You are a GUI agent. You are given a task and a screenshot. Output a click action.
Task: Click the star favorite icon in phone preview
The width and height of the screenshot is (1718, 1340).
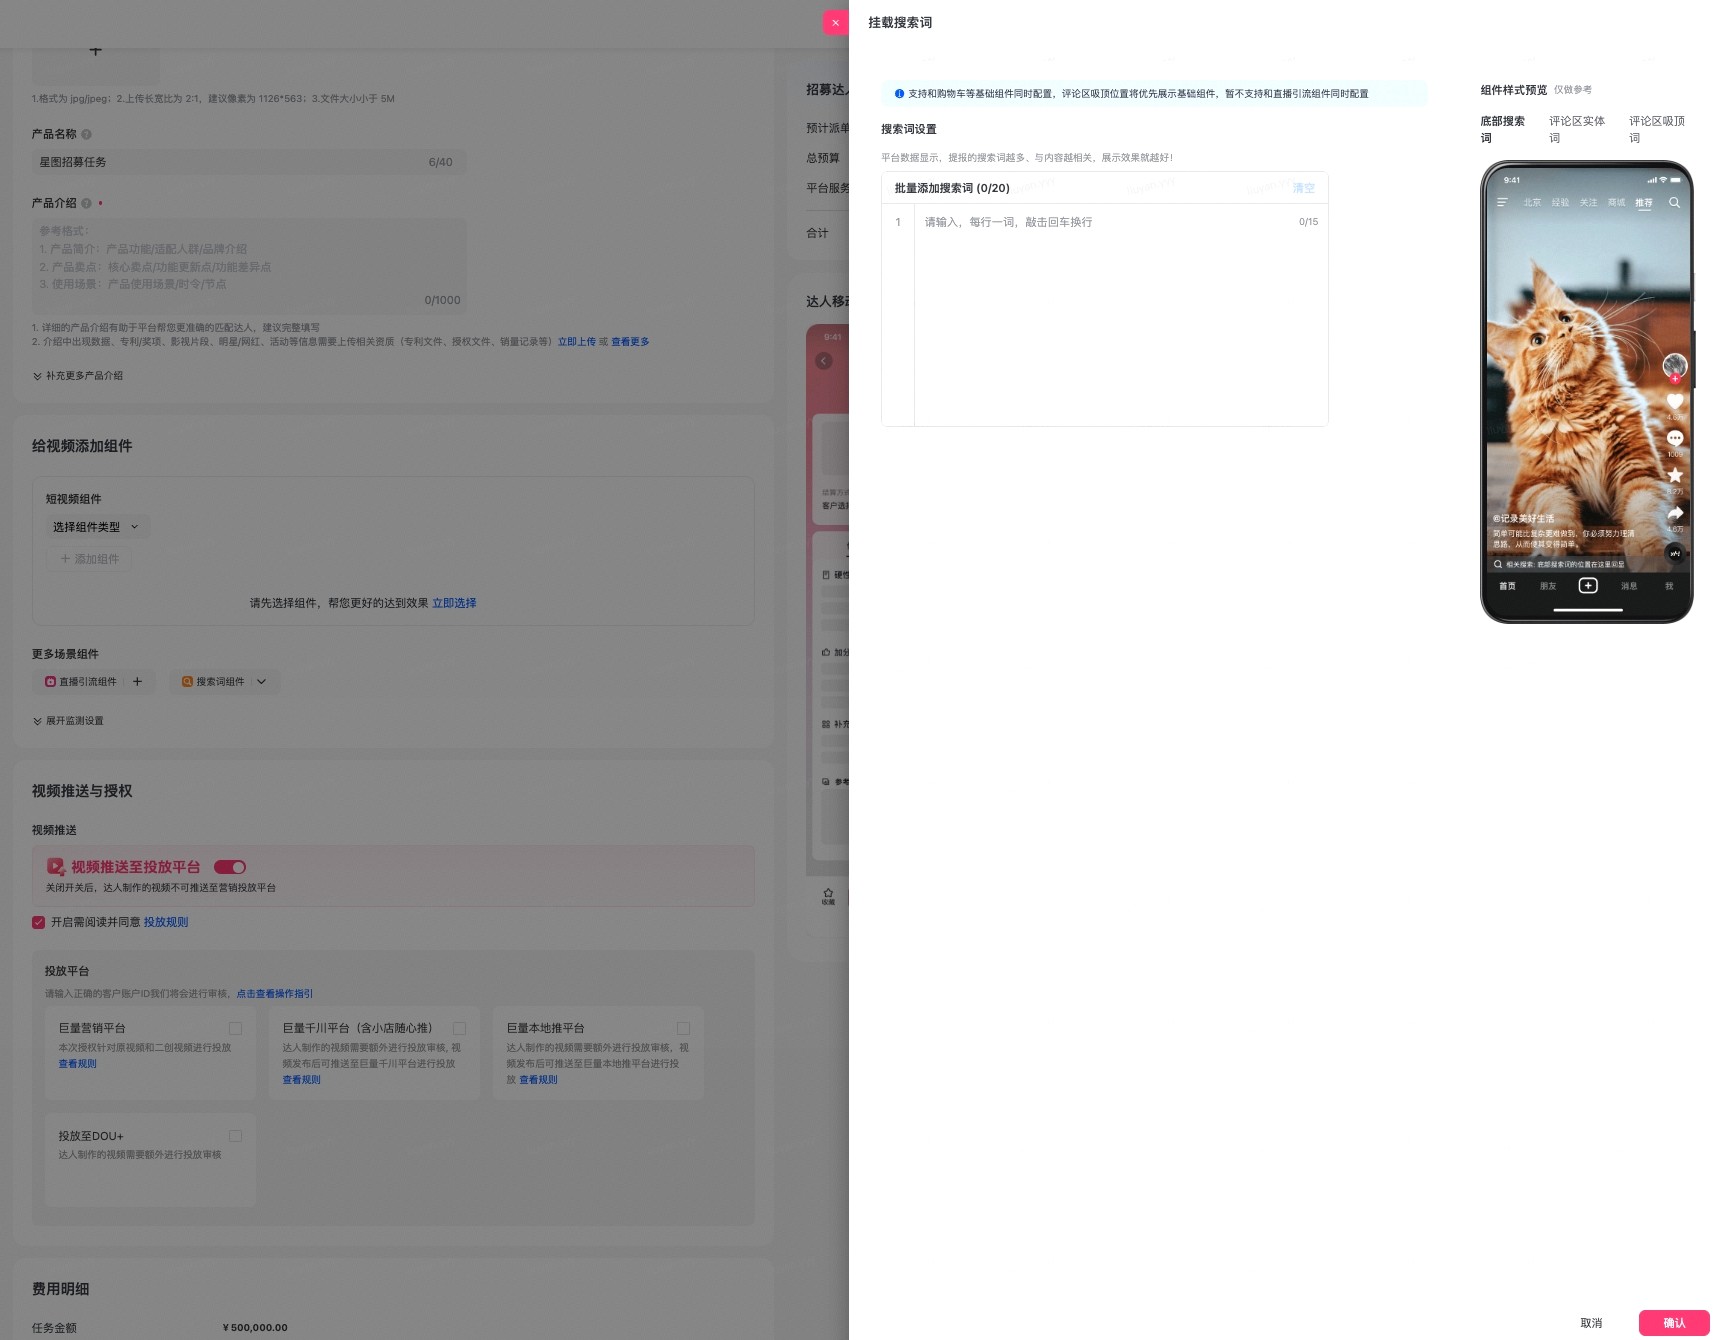coord(1675,475)
